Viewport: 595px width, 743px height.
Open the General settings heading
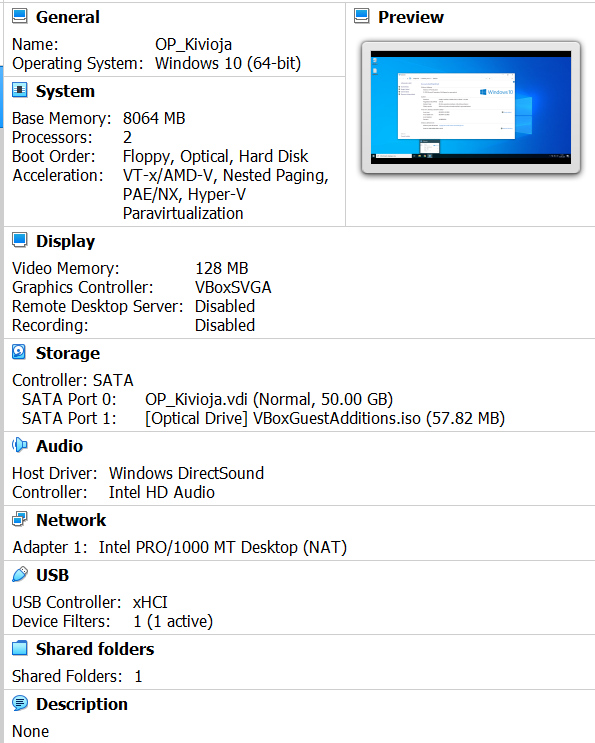[x=68, y=17]
